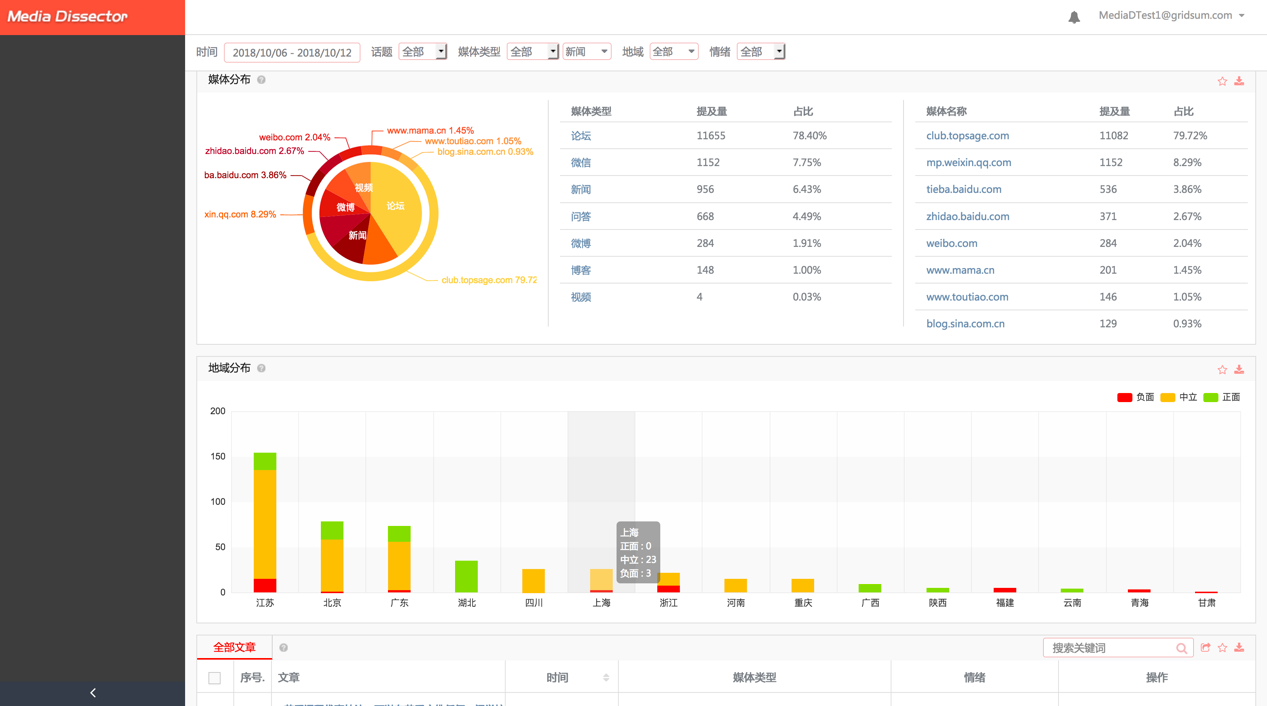Viewport: 1267px width, 706px height.
Task: Favorite the 媒体分布 panel with star icon
Action: pyautogui.click(x=1222, y=81)
